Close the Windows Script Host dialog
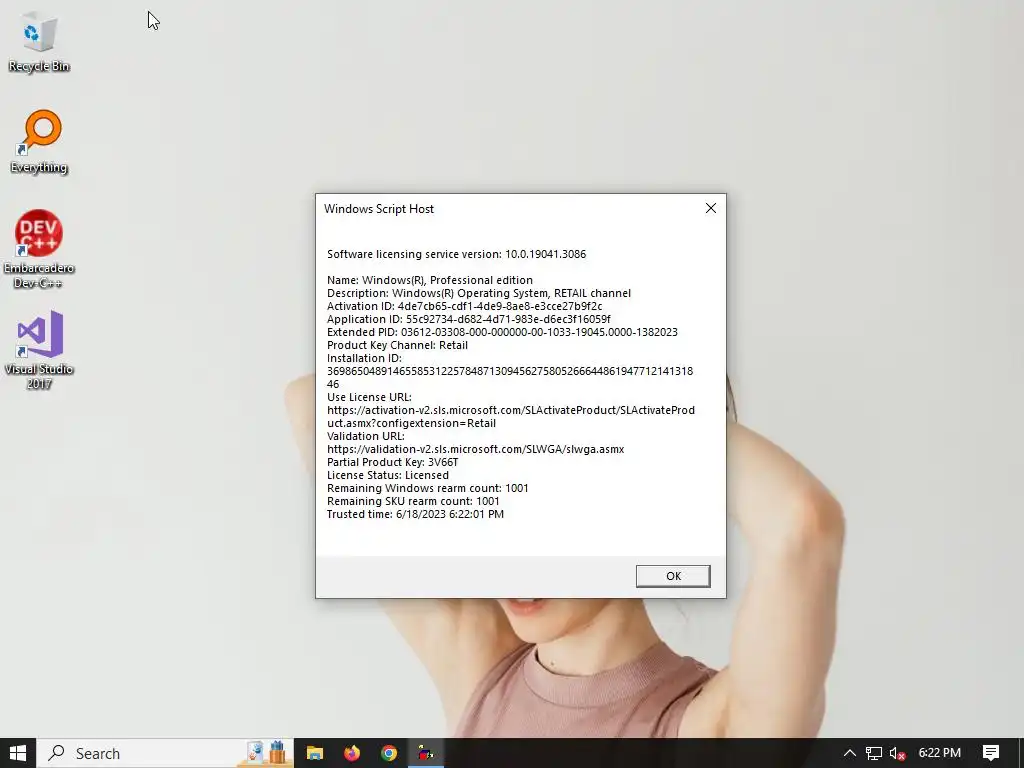The width and height of the screenshot is (1024, 768). pos(711,208)
